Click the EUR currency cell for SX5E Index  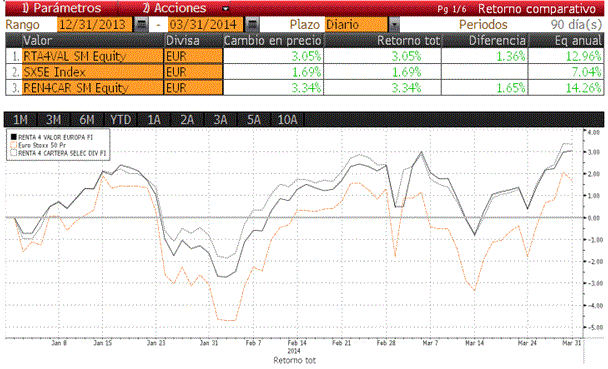click(193, 72)
